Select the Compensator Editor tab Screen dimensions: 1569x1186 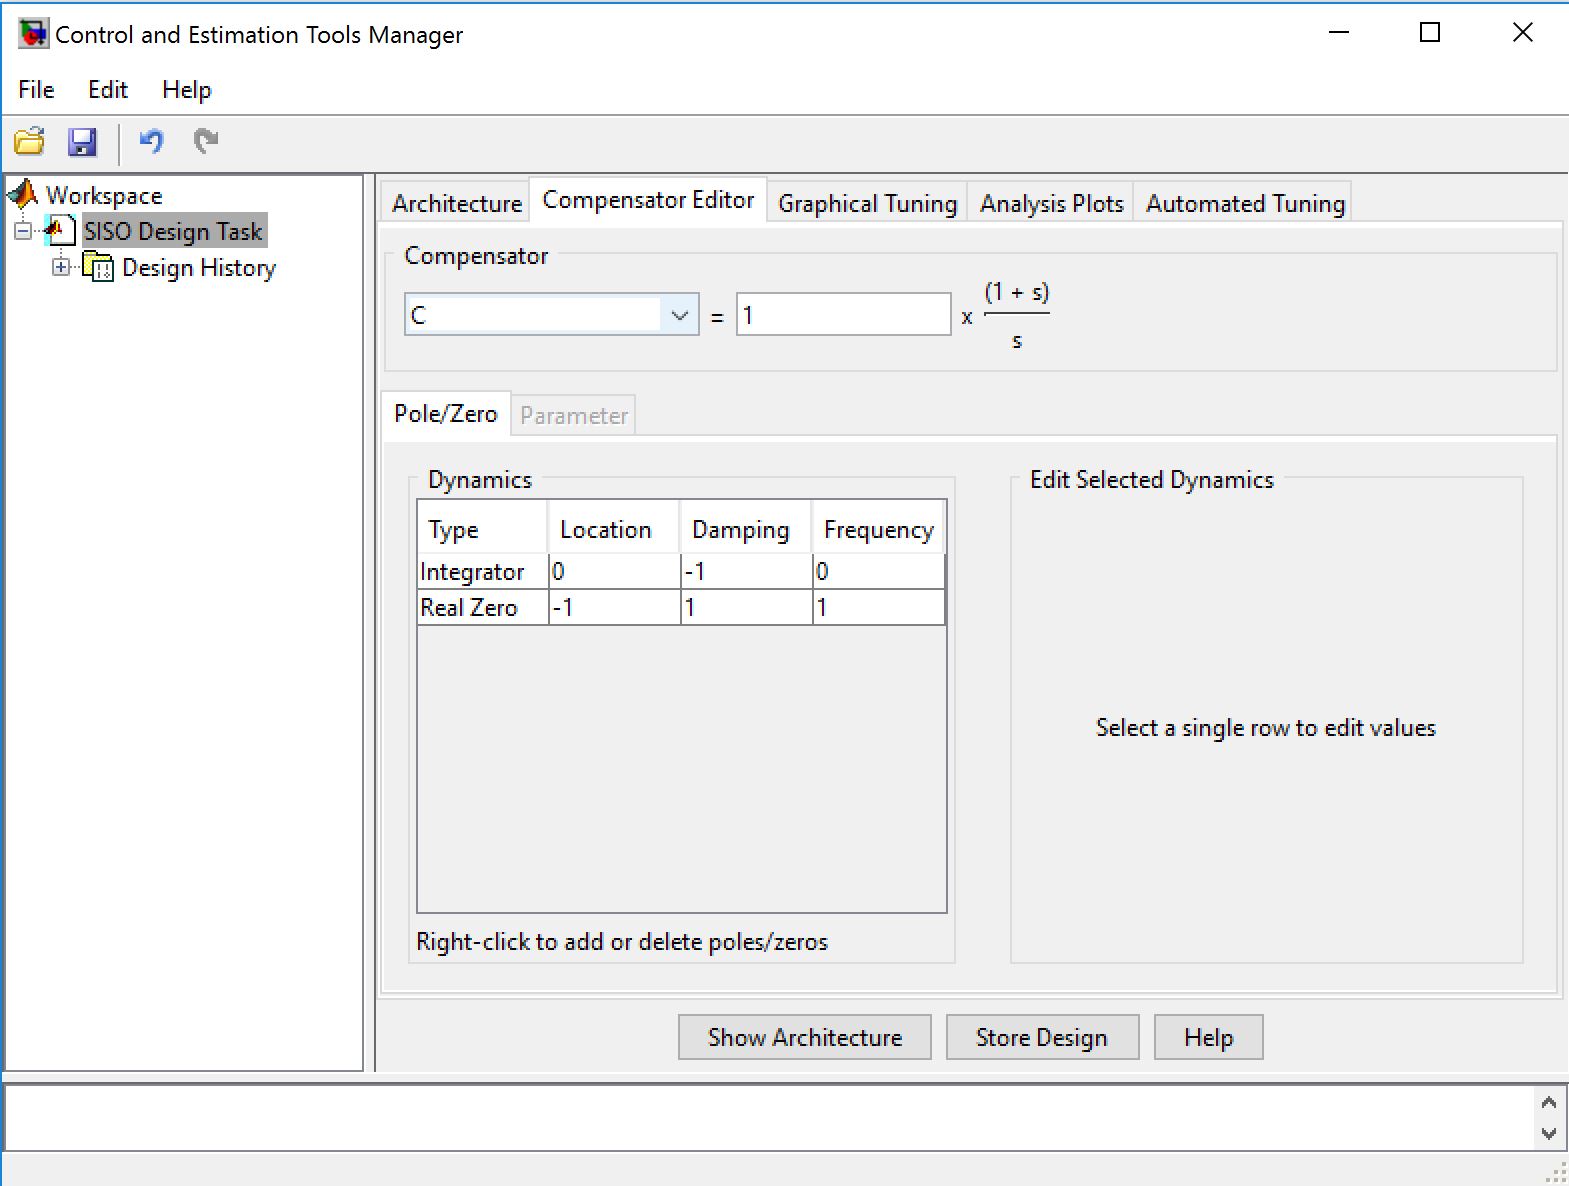point(648,200)
